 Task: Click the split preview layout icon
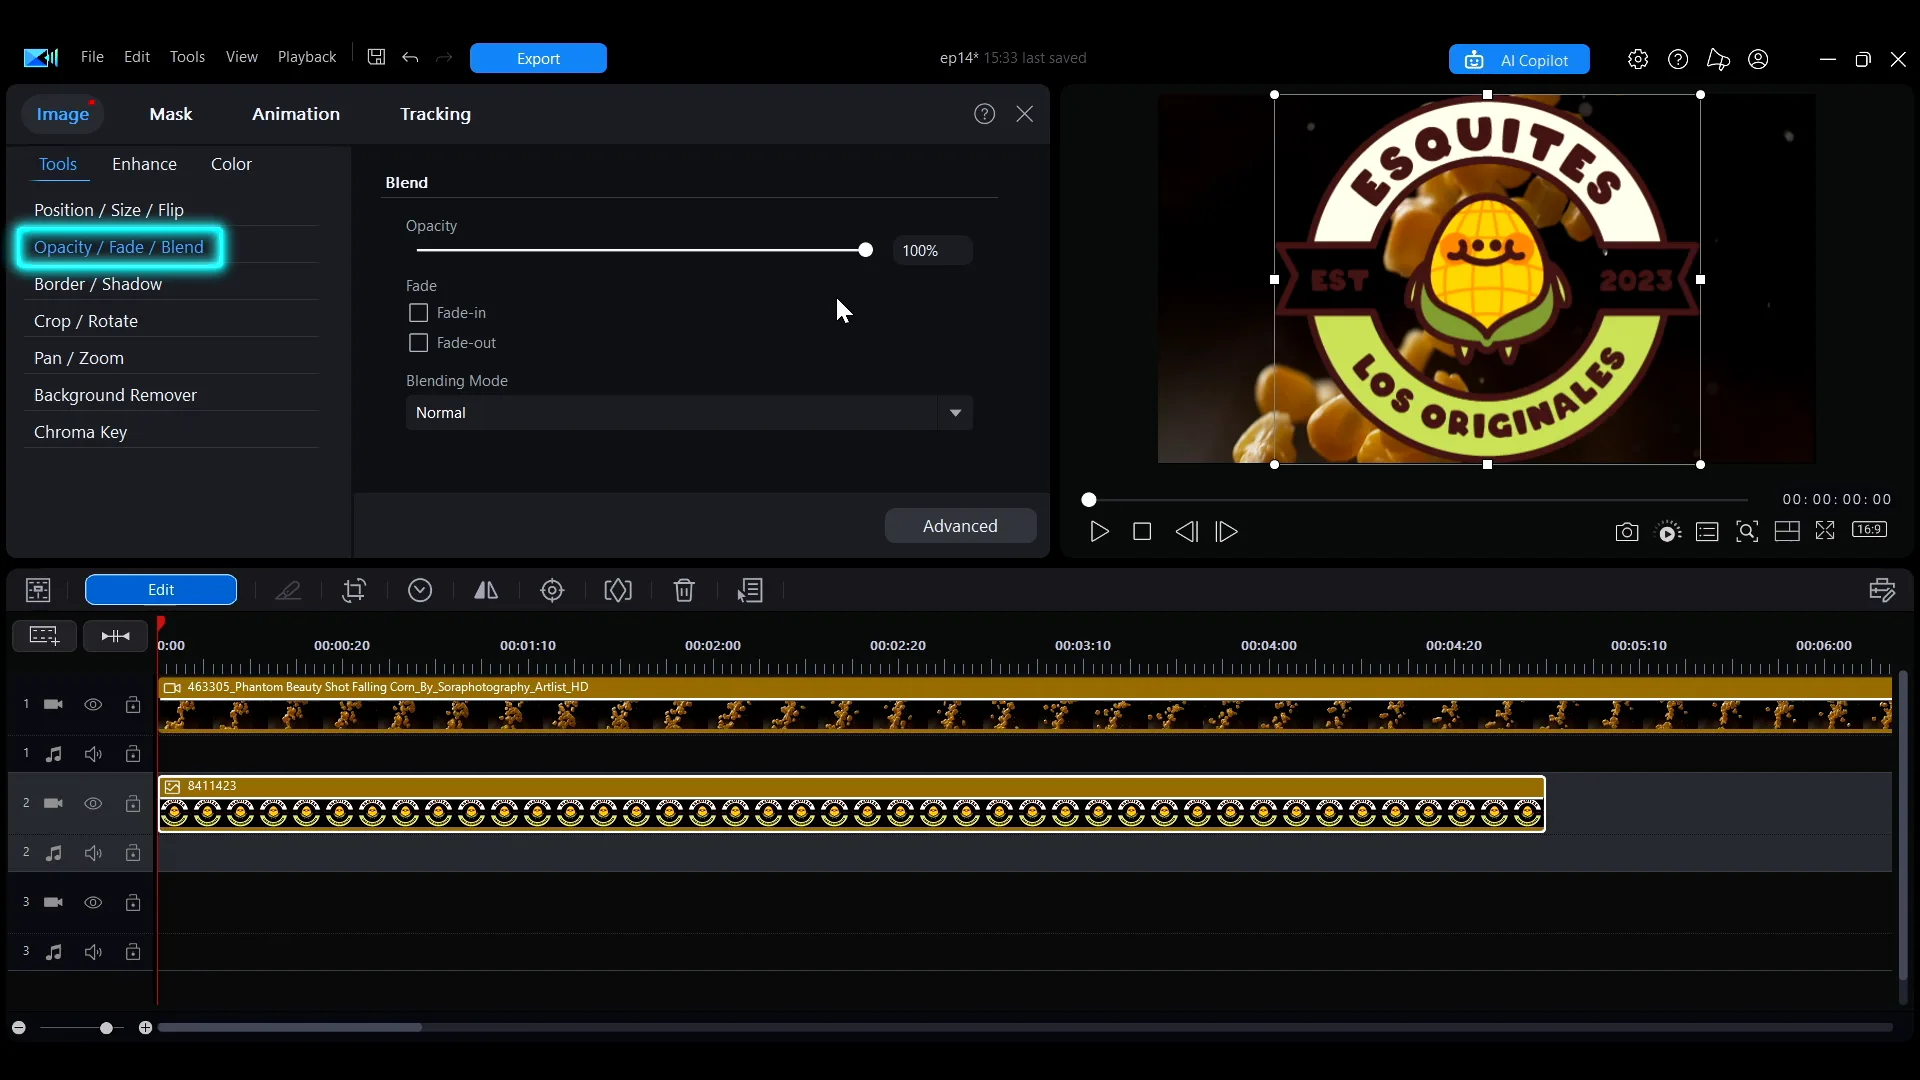[x=1787, y=532]
